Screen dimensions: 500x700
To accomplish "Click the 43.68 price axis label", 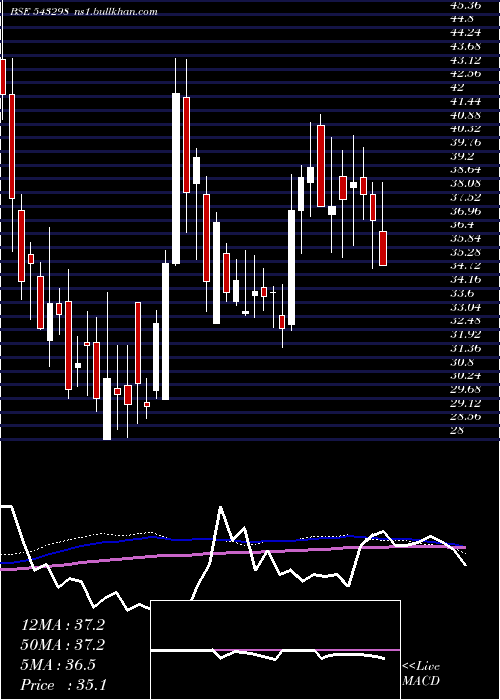I will tap(465, 46).
